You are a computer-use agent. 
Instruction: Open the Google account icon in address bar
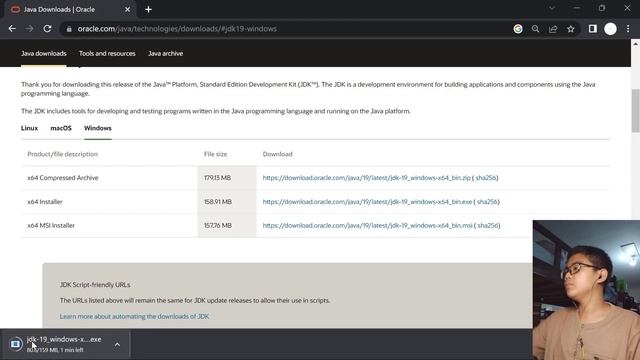pos(518,29)
